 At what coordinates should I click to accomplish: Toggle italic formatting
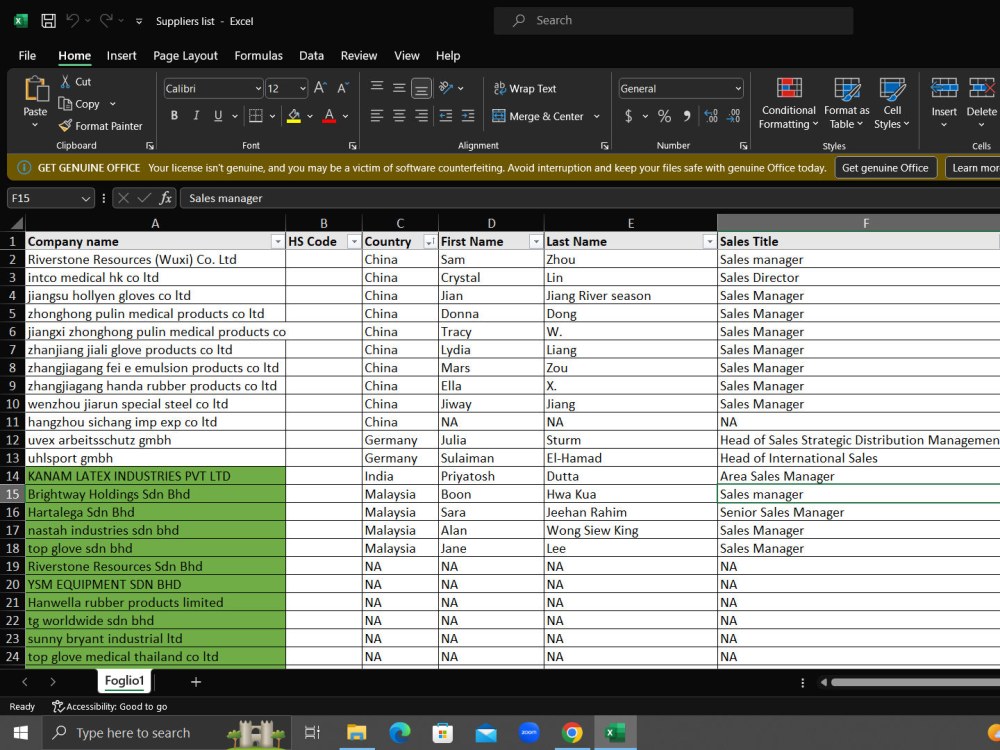[x=196, y=116]
